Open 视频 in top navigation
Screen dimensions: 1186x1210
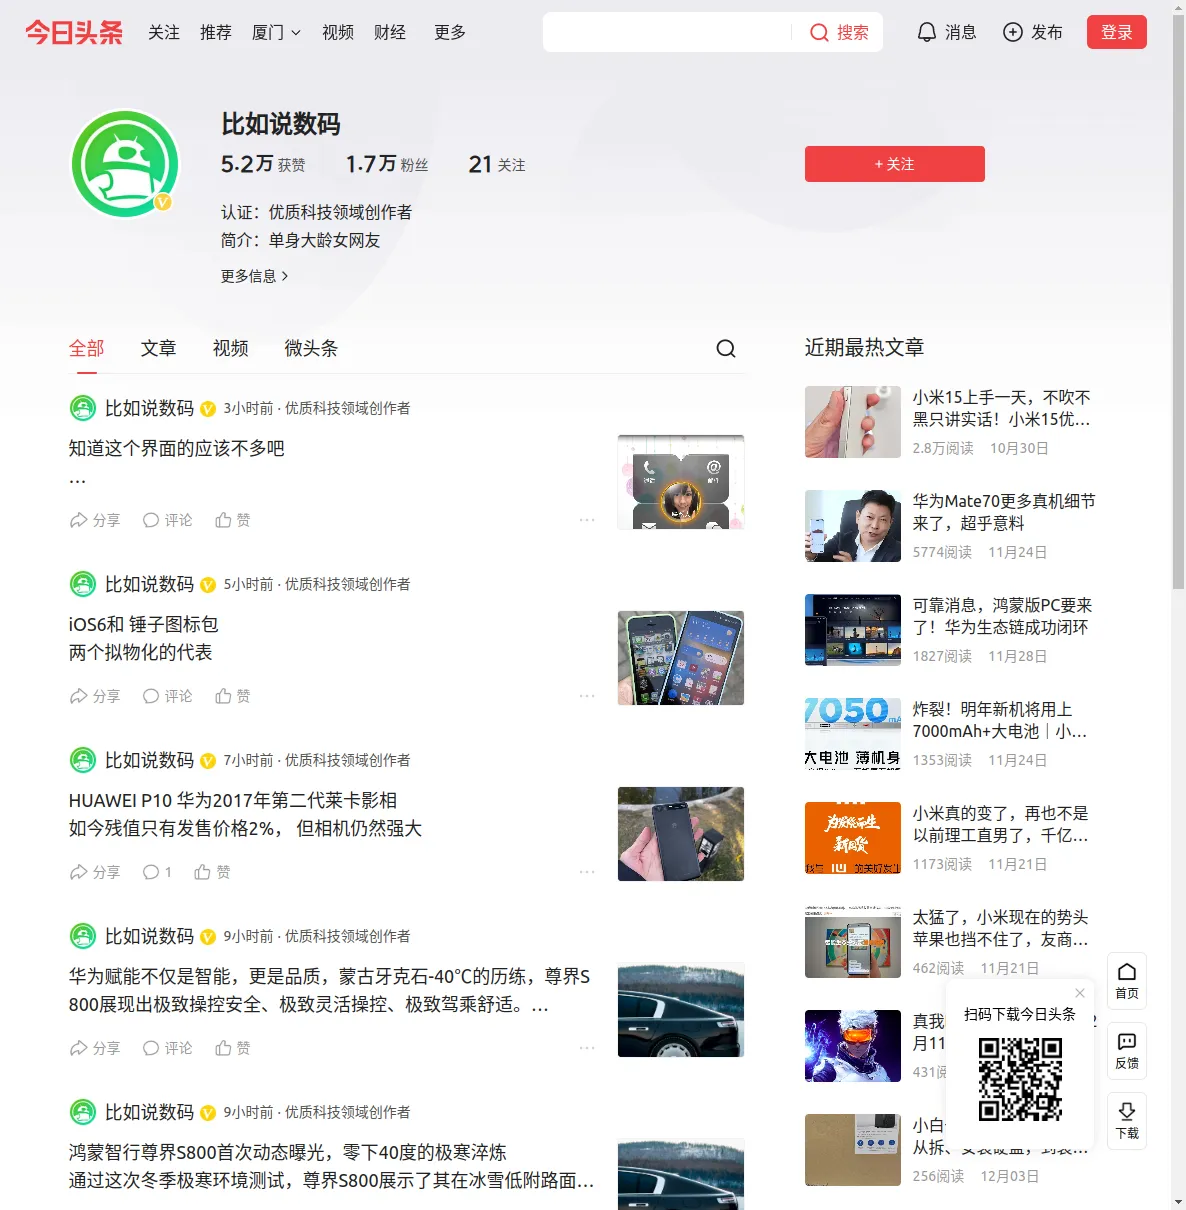(338, 32)
